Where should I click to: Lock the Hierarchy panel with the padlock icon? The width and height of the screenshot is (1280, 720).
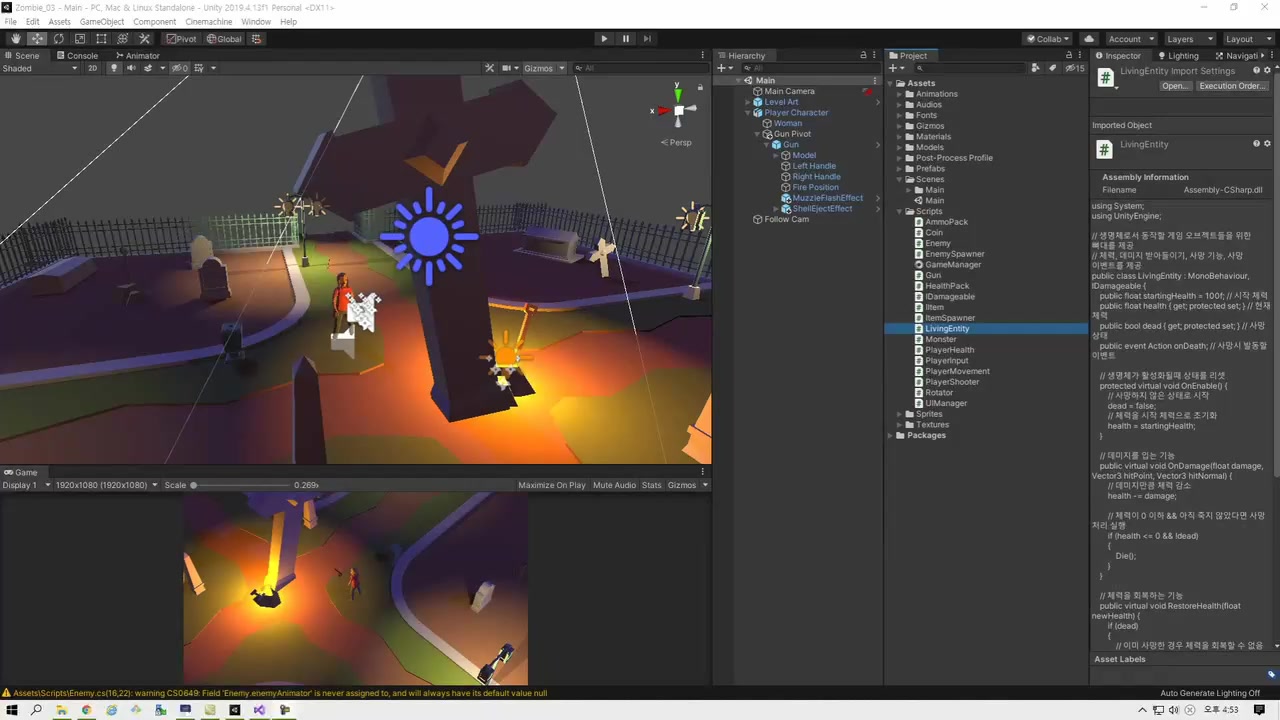coord(863,56)
